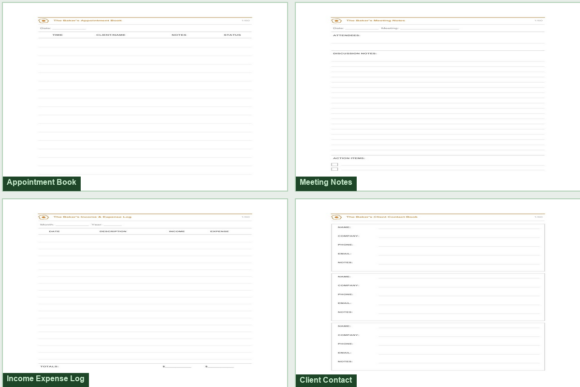
Task: Click the first action item checkbox in Meeting Notes
Action: [x=335, y=164]
